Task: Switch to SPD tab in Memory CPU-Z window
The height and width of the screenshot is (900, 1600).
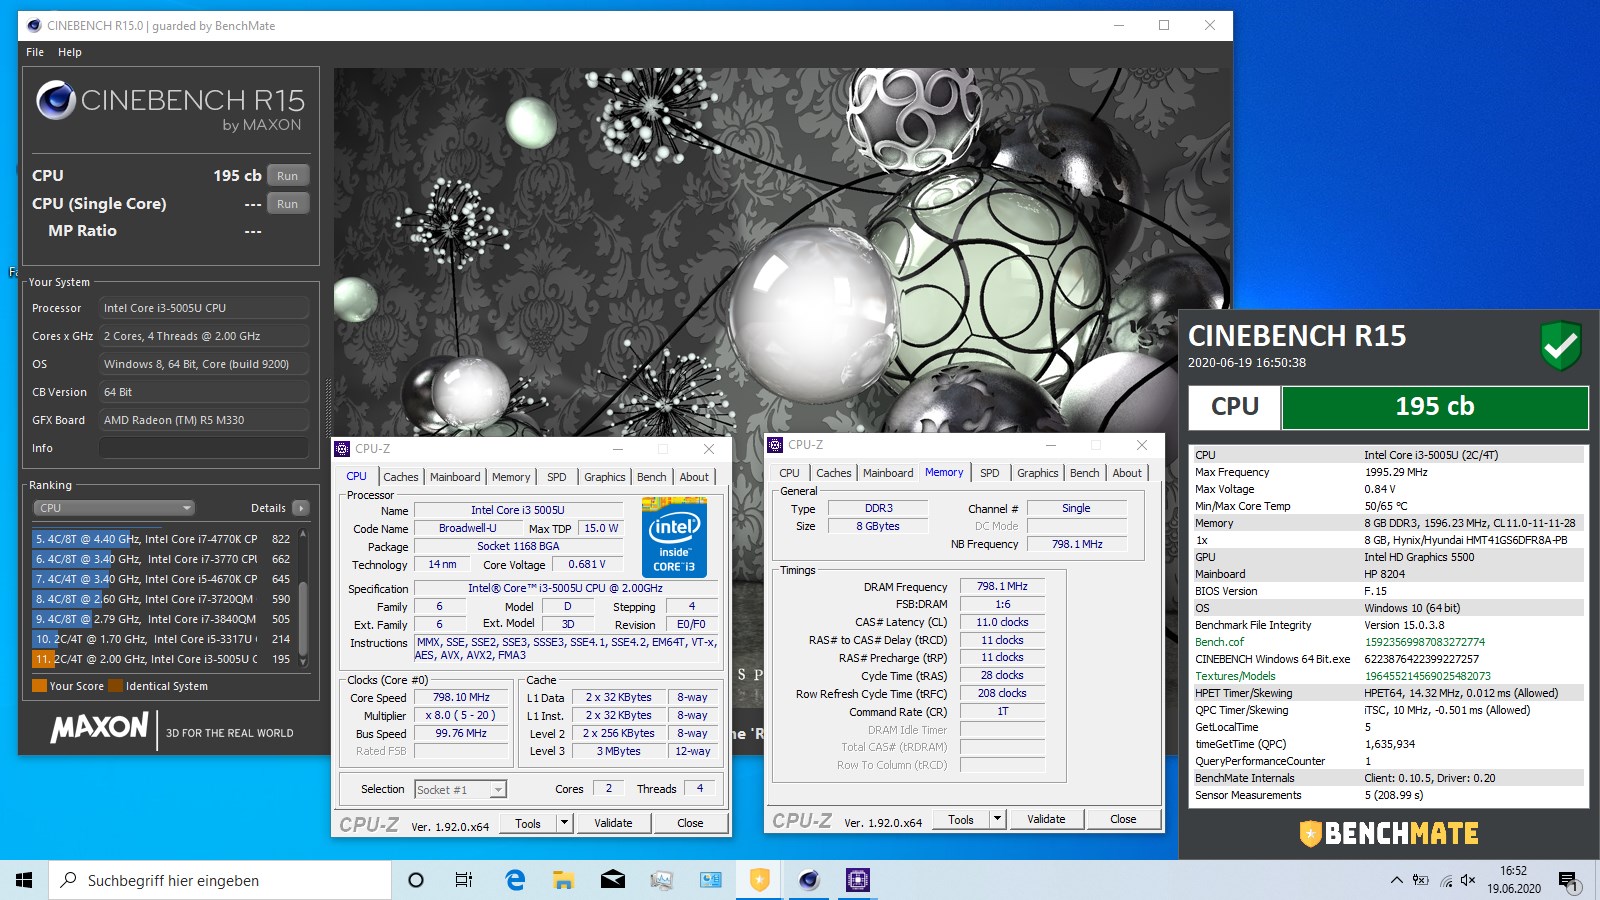Action: click(990, 473)
